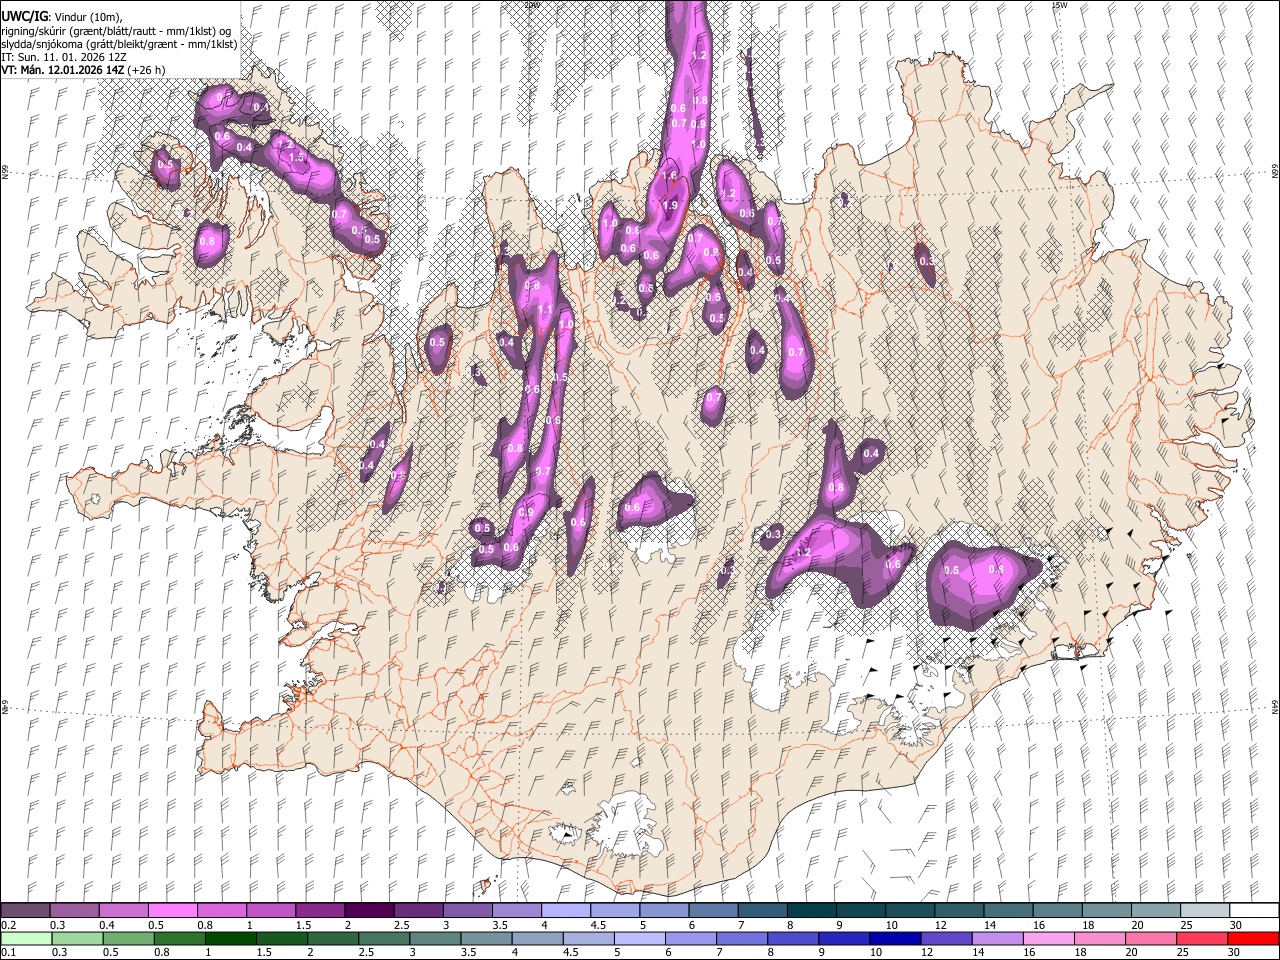Pick the darkest purple snow swatch starting at 2
The height and width of the screenshot is (960, 1280).
(368, 911)
